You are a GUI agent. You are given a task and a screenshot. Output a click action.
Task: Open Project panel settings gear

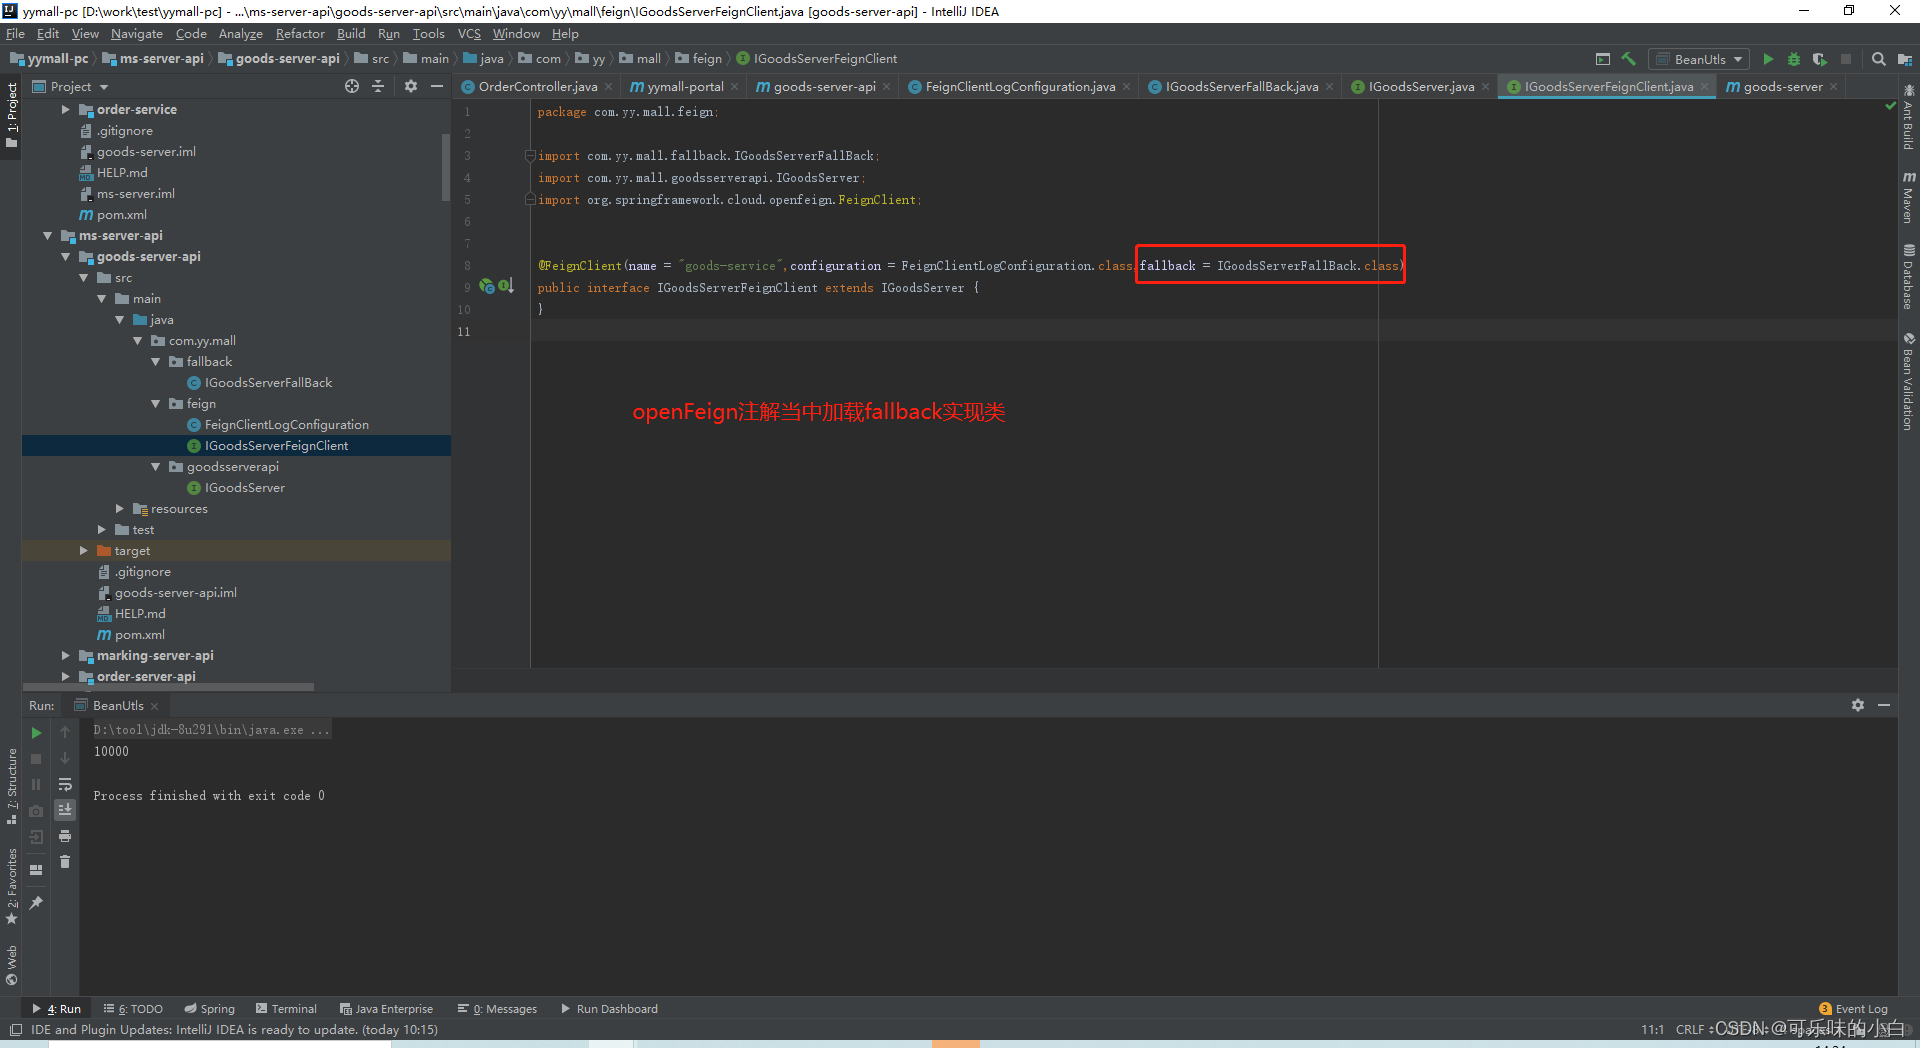click(410, 87)
